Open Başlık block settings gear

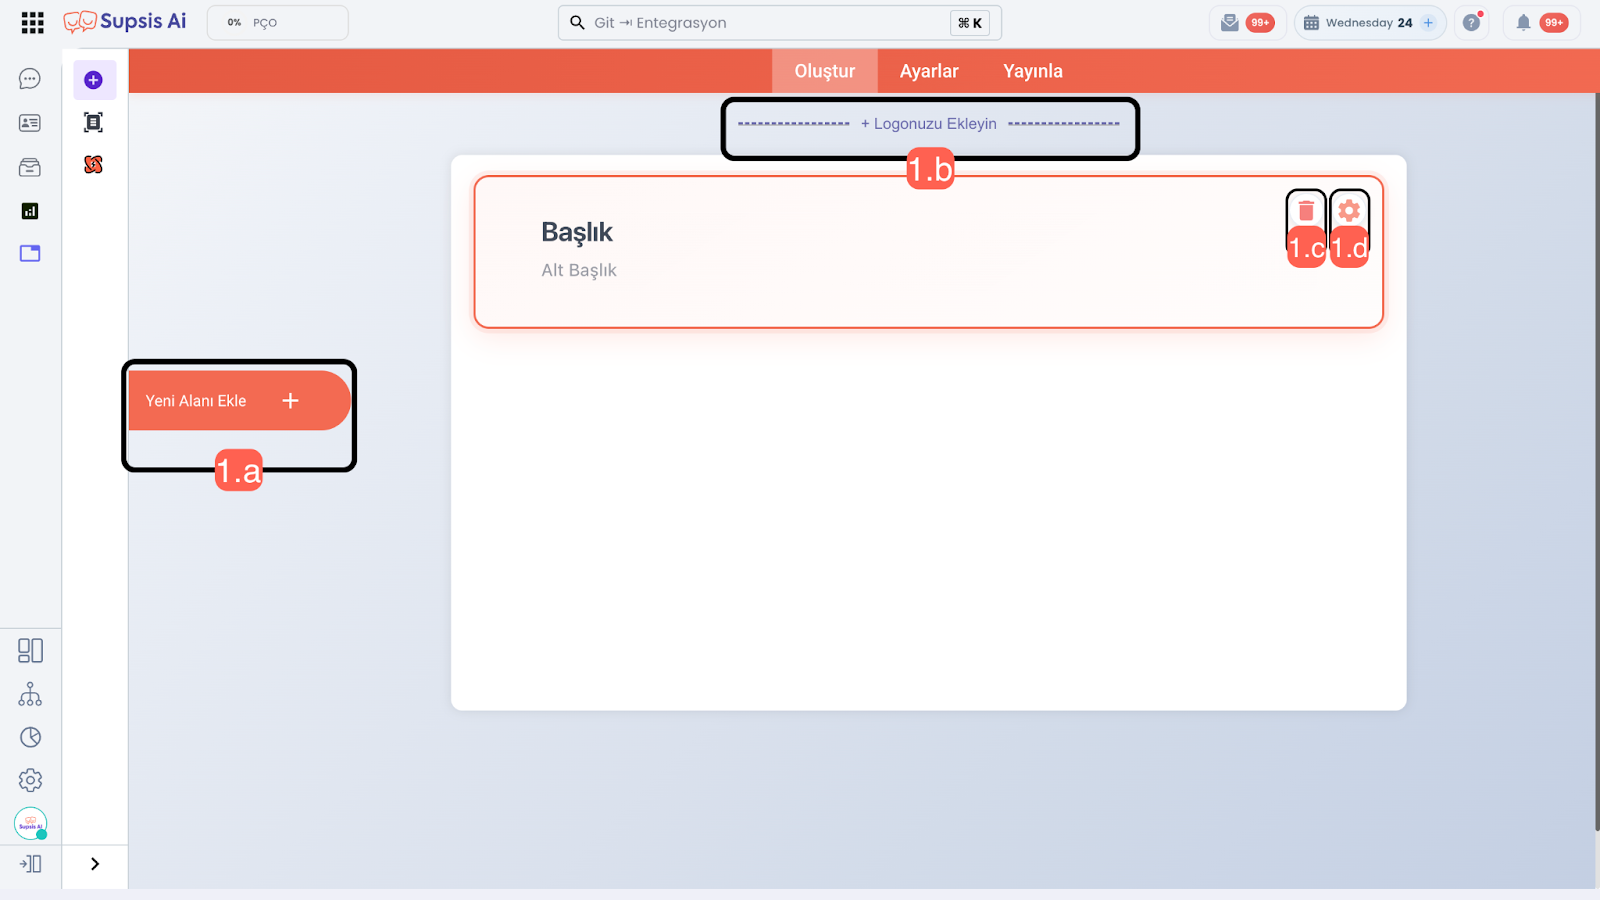pos(1349,211)
